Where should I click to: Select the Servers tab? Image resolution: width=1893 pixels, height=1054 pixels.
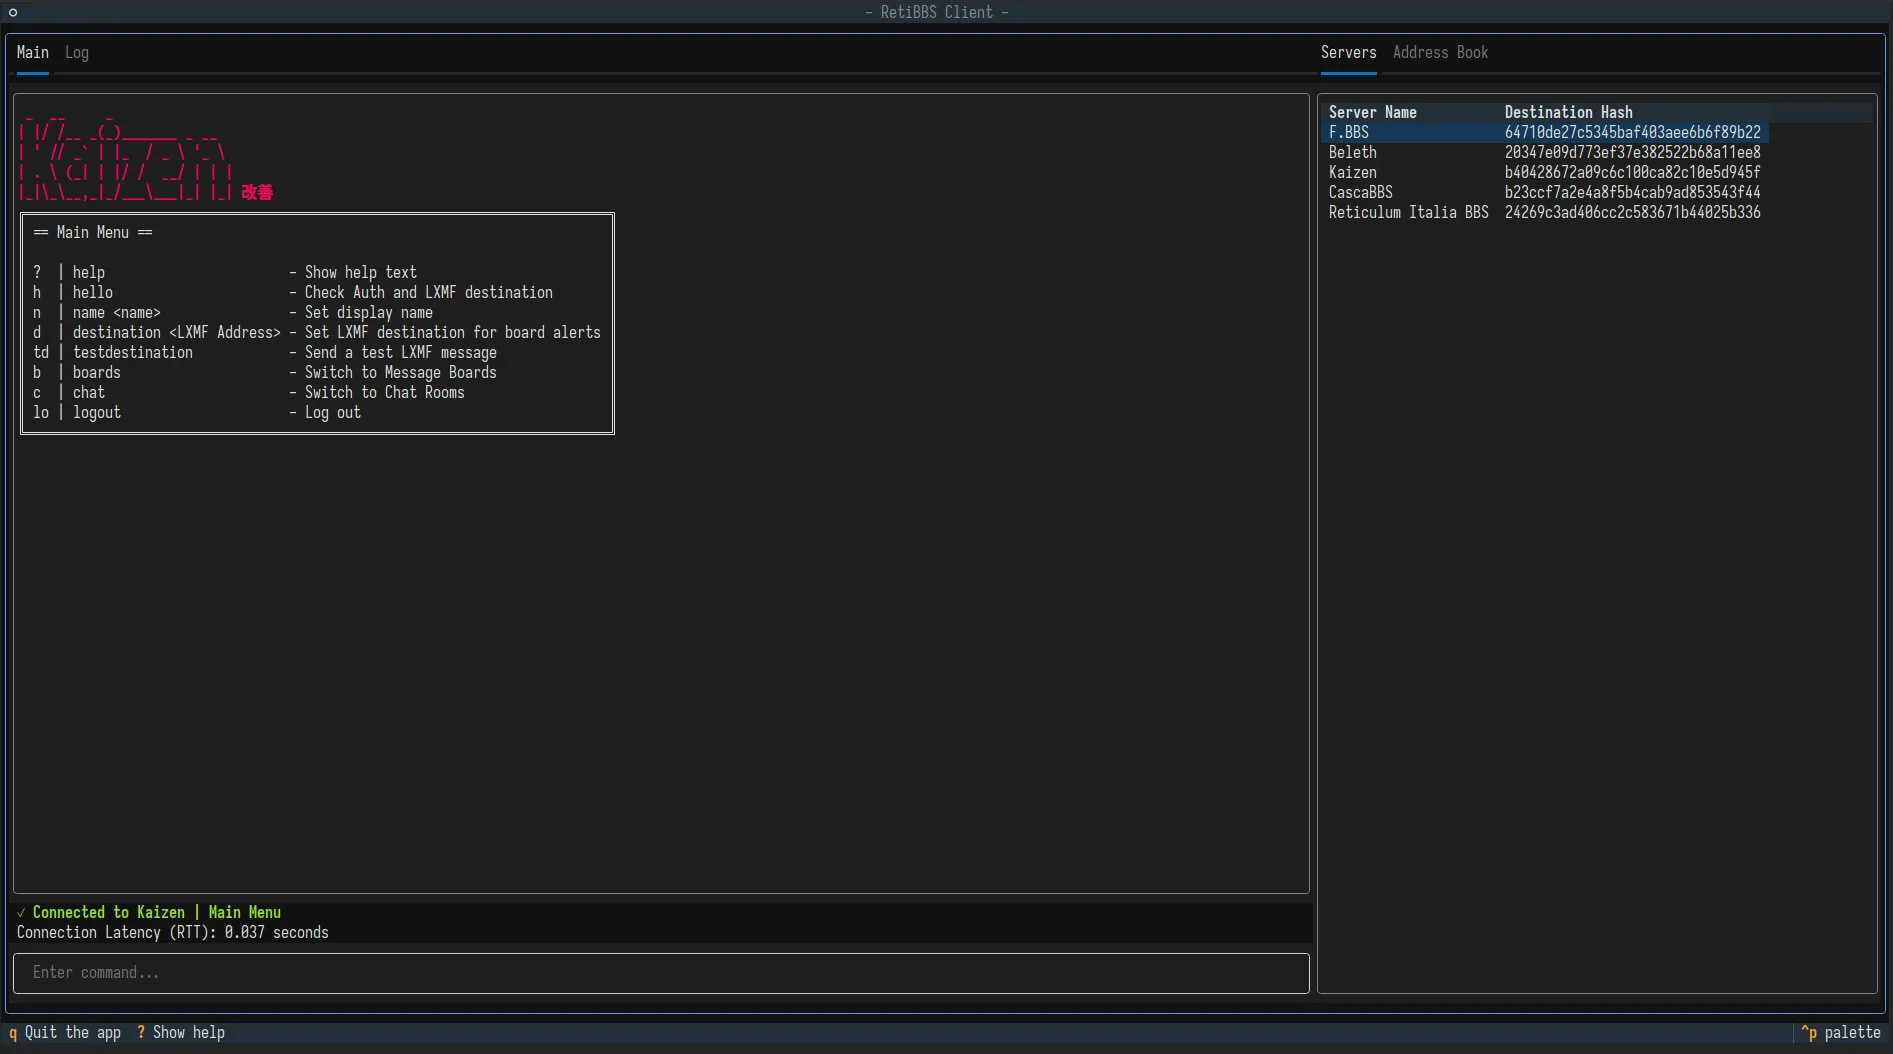[x=1347, y=52]
